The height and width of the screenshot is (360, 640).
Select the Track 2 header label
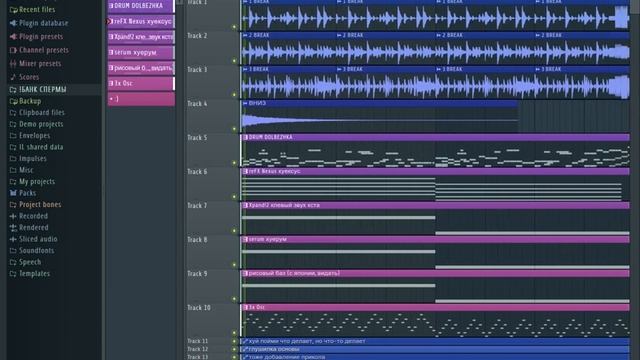point(197,36)
